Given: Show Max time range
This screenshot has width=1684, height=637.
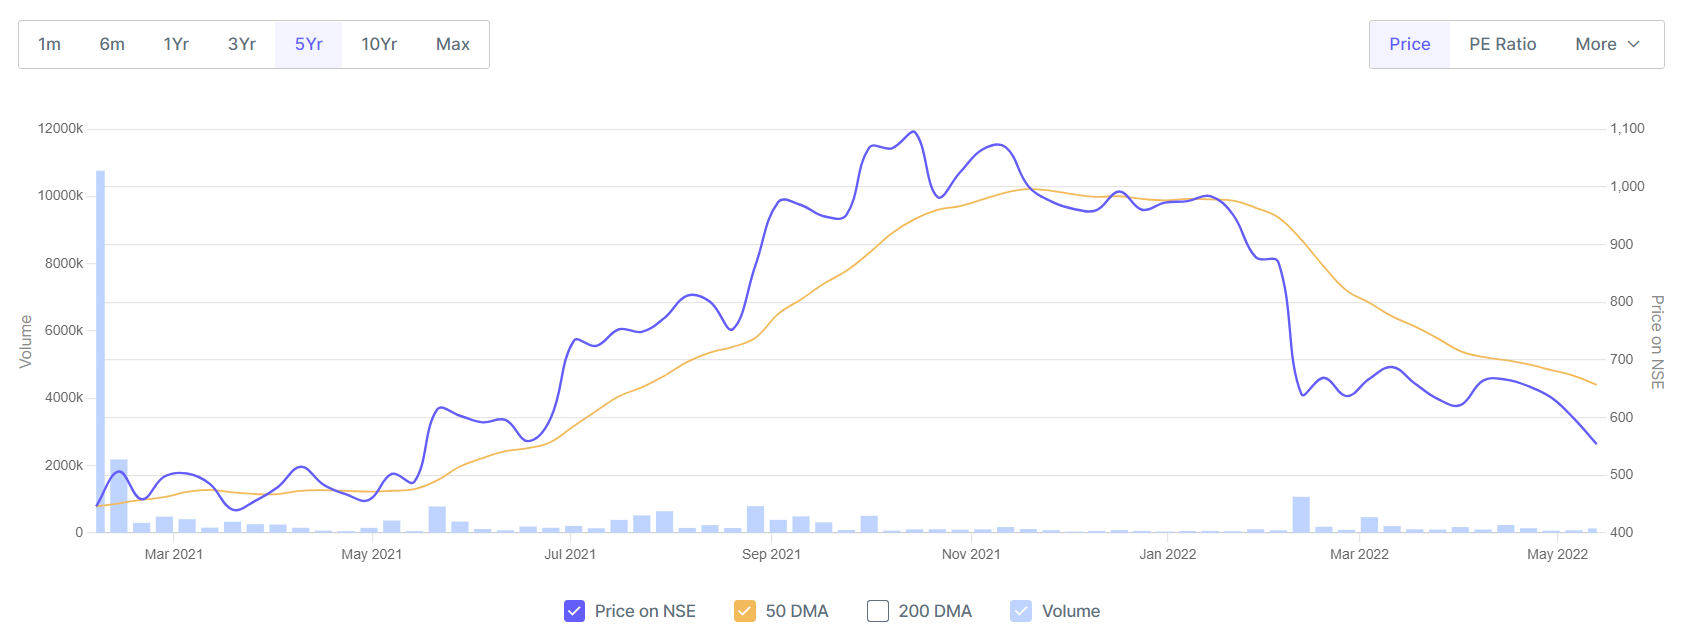Looking at the screenshot, I should click(x=452, y=44).
